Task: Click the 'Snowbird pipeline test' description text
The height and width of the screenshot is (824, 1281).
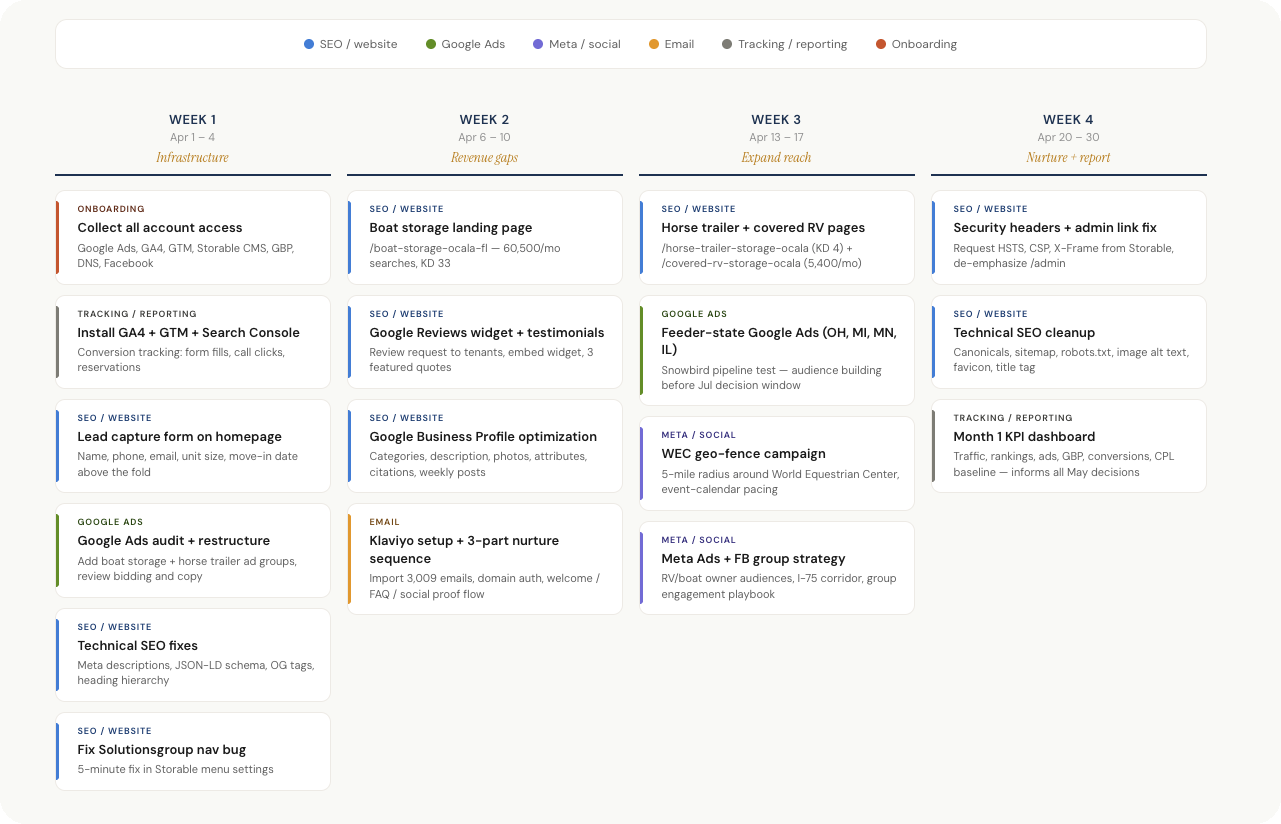Action: tap(771, 378)
